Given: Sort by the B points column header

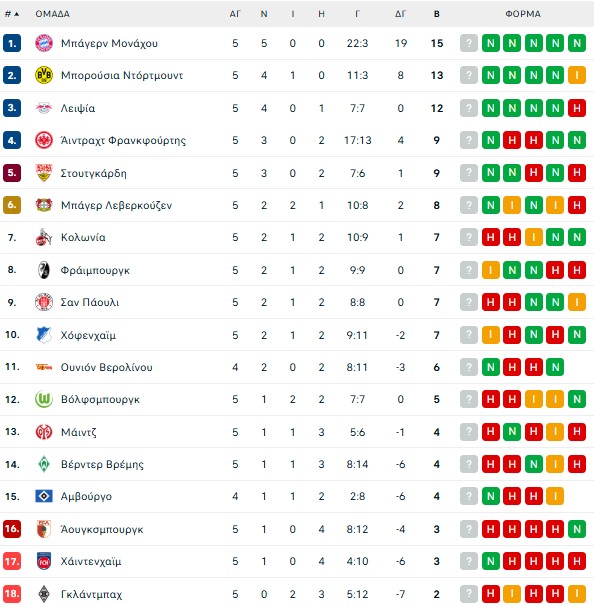Looking at the screenshot, I should (436, 14).
